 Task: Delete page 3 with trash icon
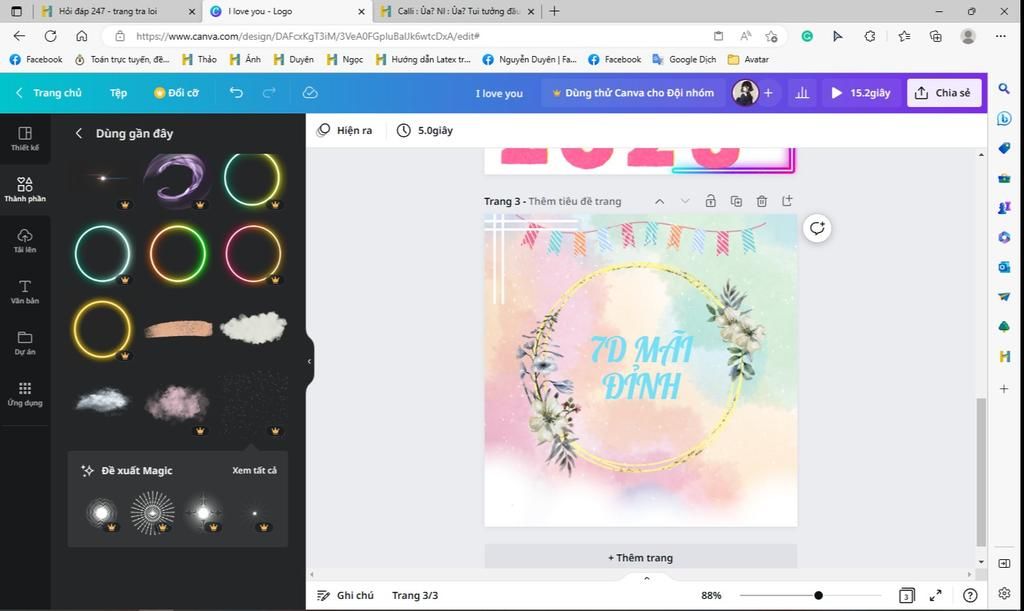click(761, 201)
